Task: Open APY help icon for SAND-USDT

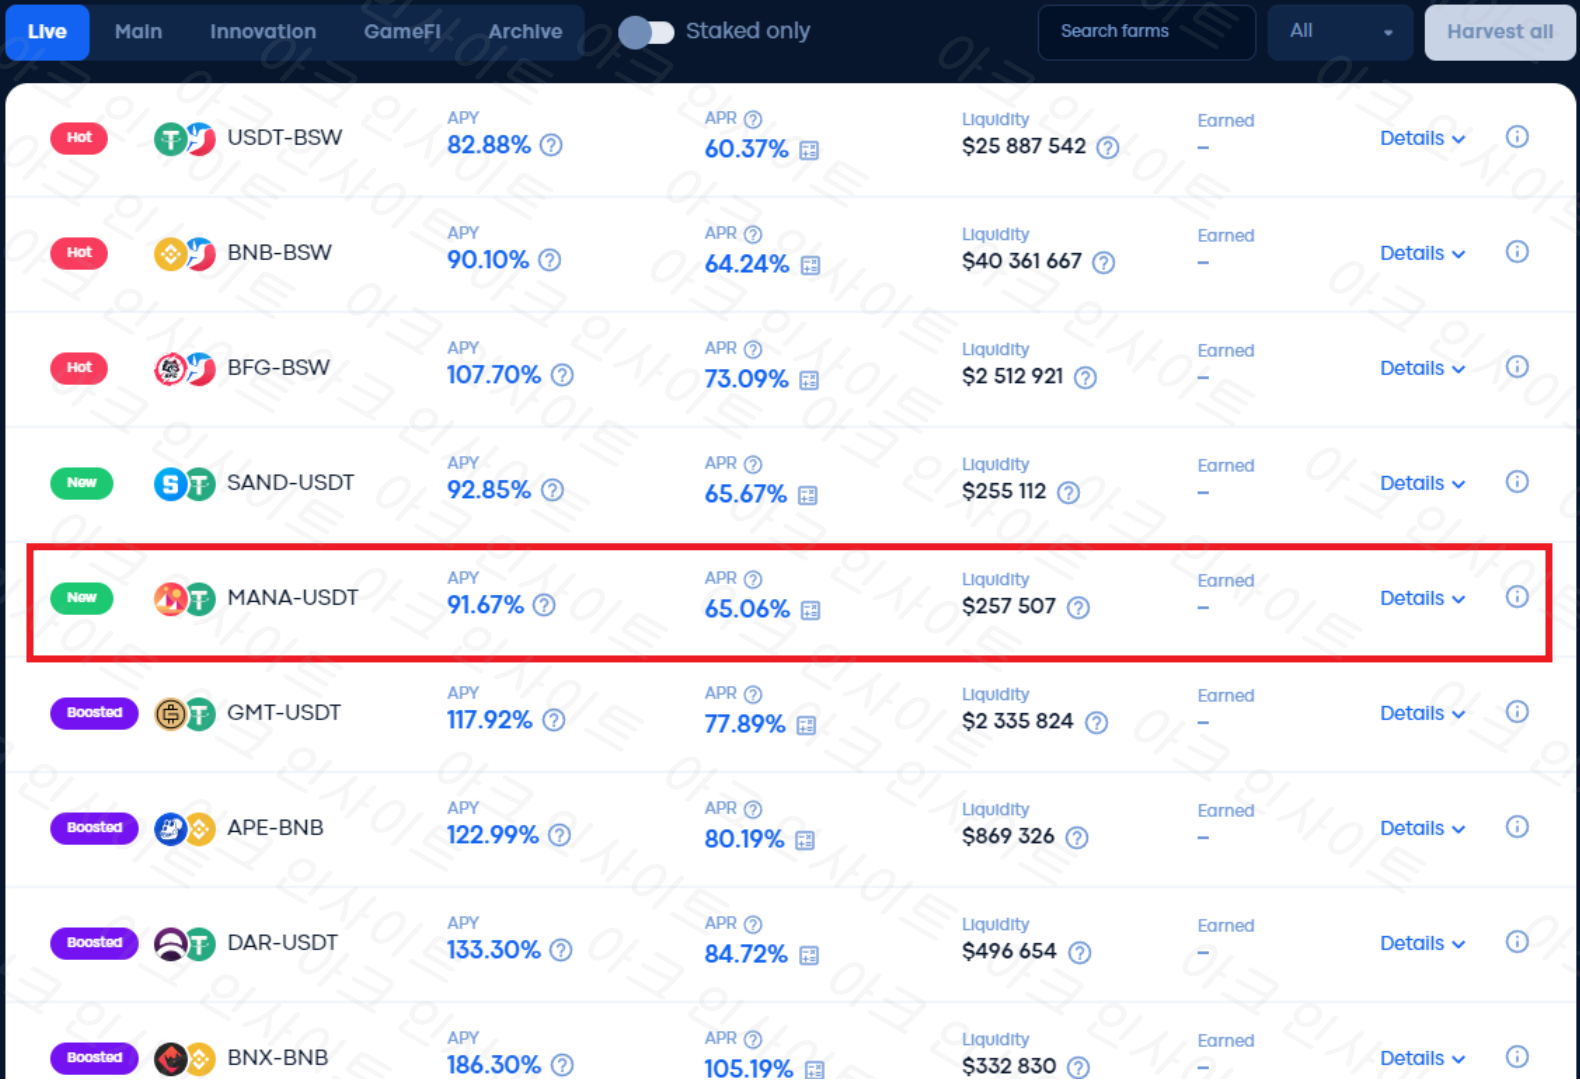Action: coord(552,490)
